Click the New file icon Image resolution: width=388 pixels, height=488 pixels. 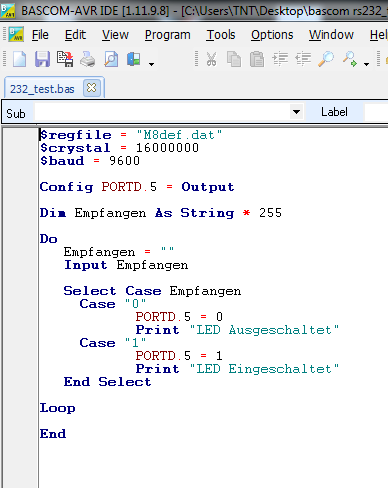click(19, 59)
